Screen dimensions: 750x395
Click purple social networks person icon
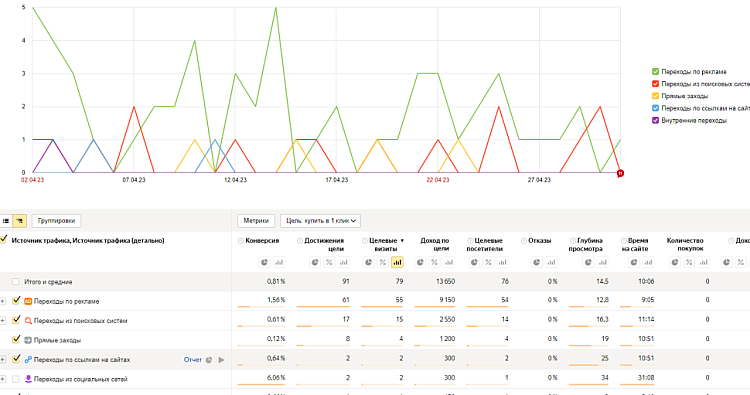(28, 379)
